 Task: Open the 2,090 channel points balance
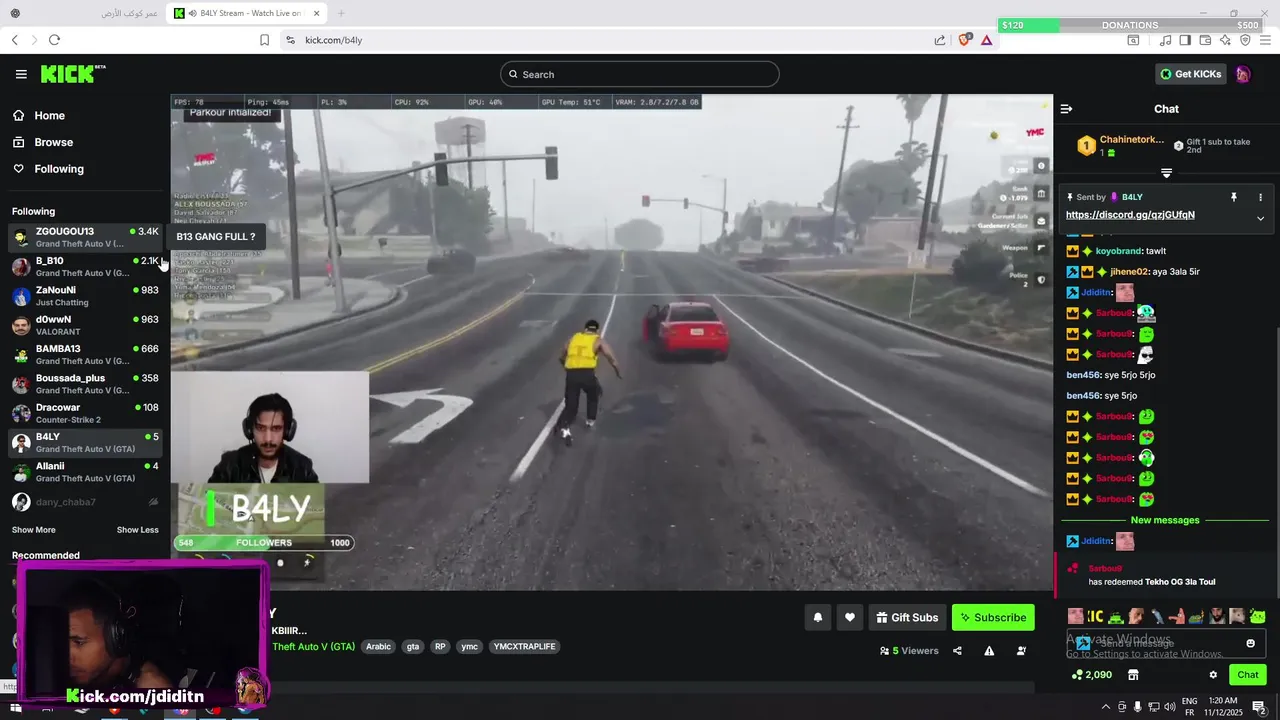[x=1091, y=675]
